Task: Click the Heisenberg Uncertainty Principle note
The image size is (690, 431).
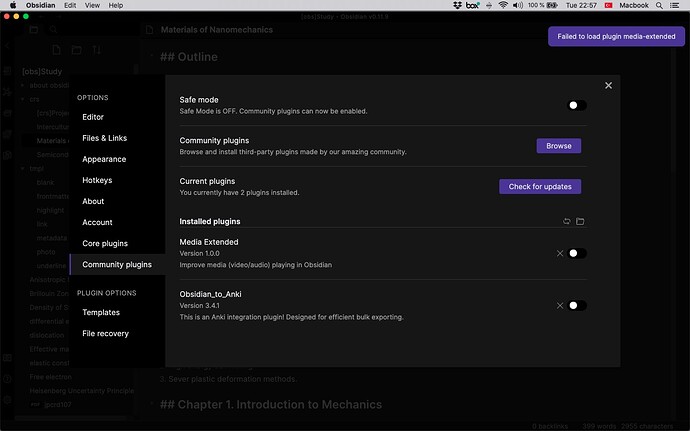Action: [x=81, y=391]
